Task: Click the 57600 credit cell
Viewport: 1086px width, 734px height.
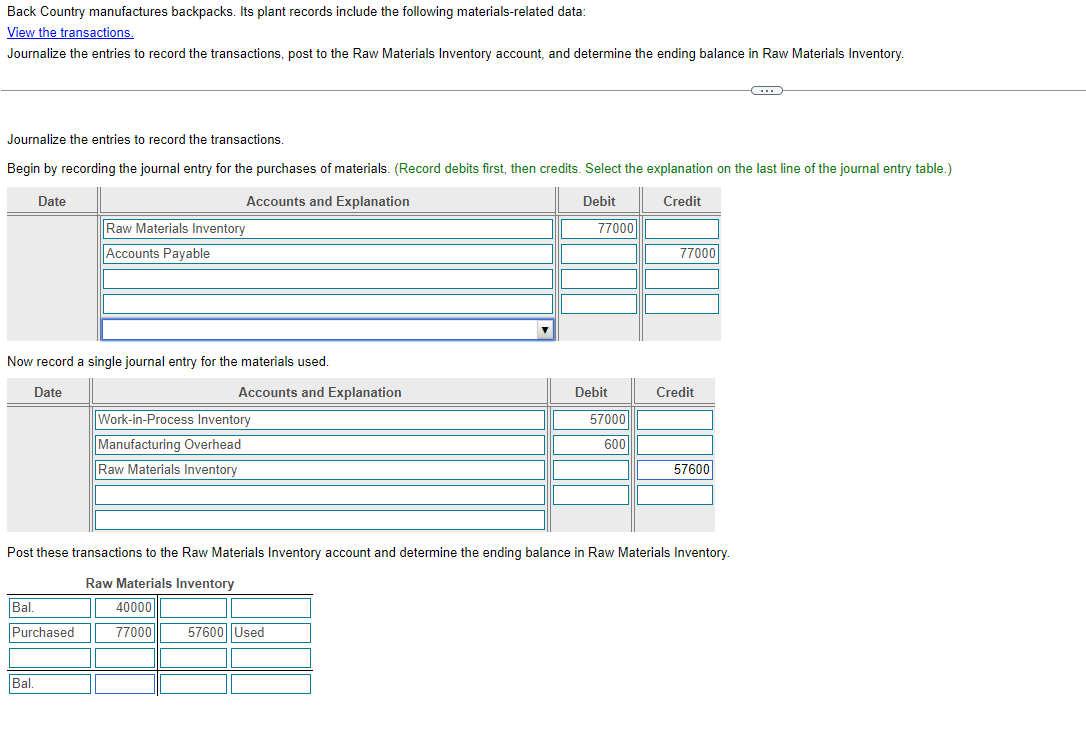Action: point(673,469)
